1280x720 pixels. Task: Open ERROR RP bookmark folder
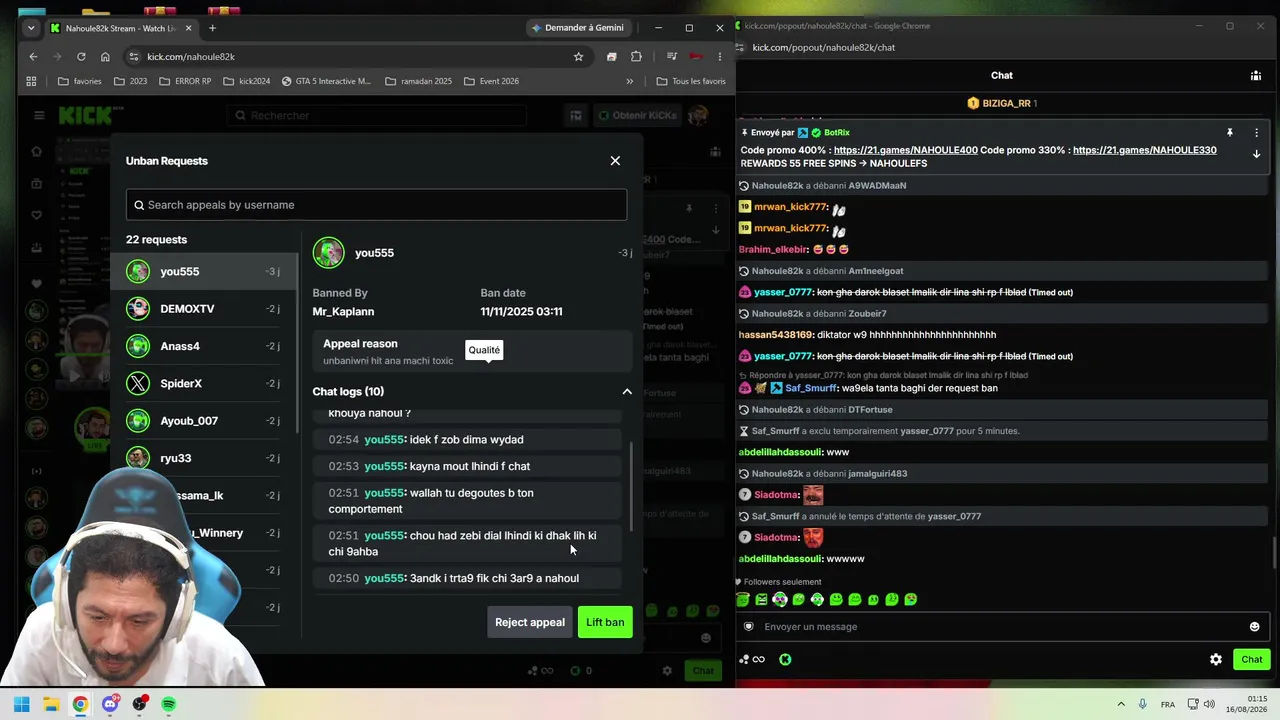tap(184, 81)
